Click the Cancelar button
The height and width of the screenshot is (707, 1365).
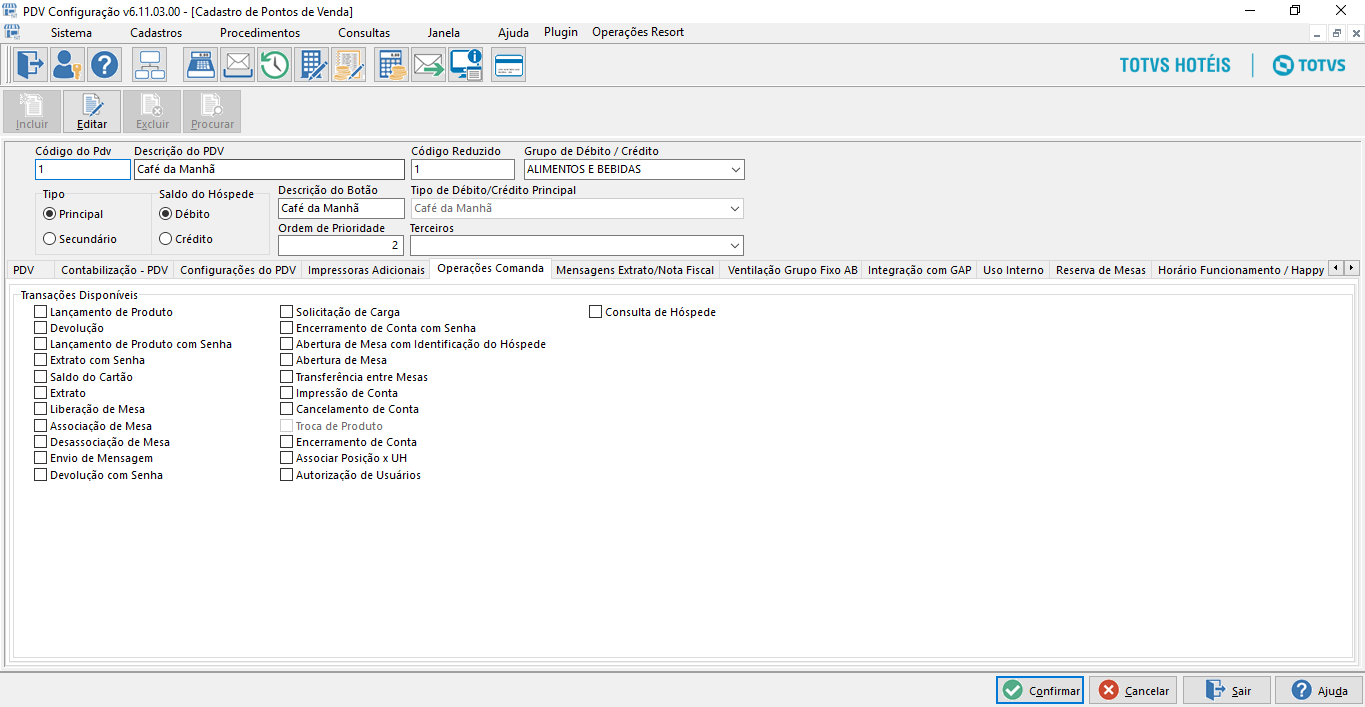1133,690
